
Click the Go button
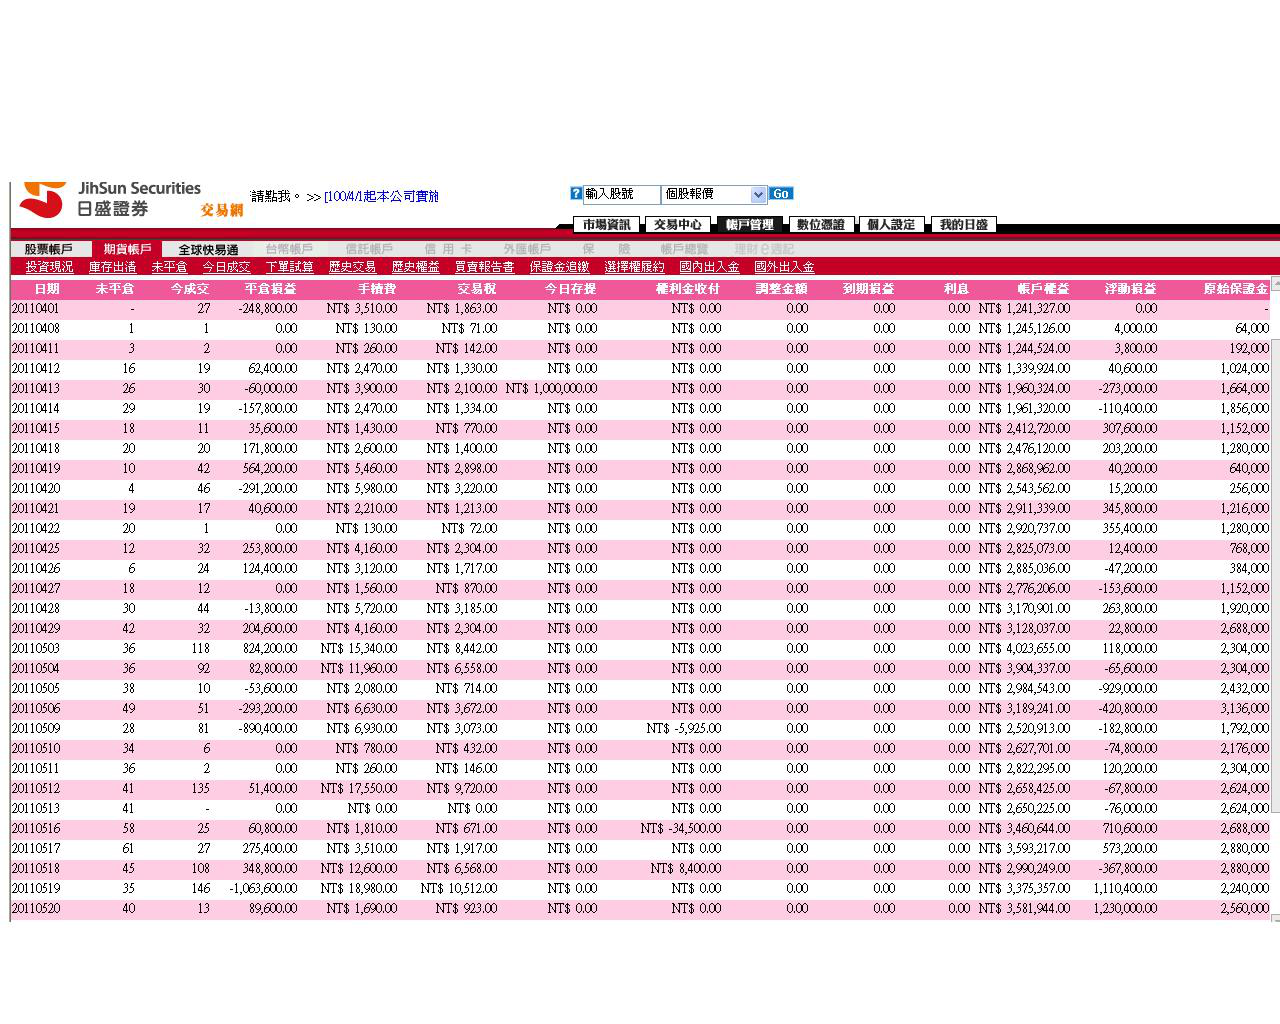(x=781, y=194)
